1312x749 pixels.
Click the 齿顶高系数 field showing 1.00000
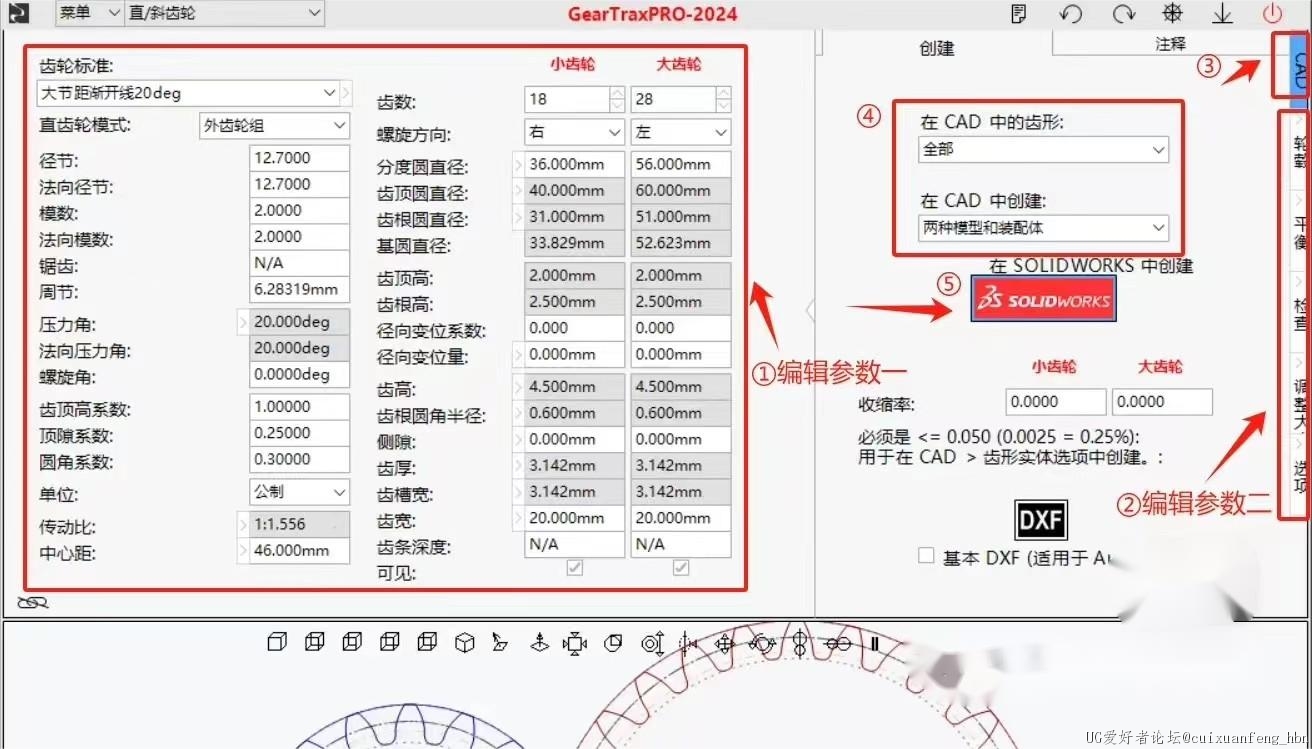299,407
